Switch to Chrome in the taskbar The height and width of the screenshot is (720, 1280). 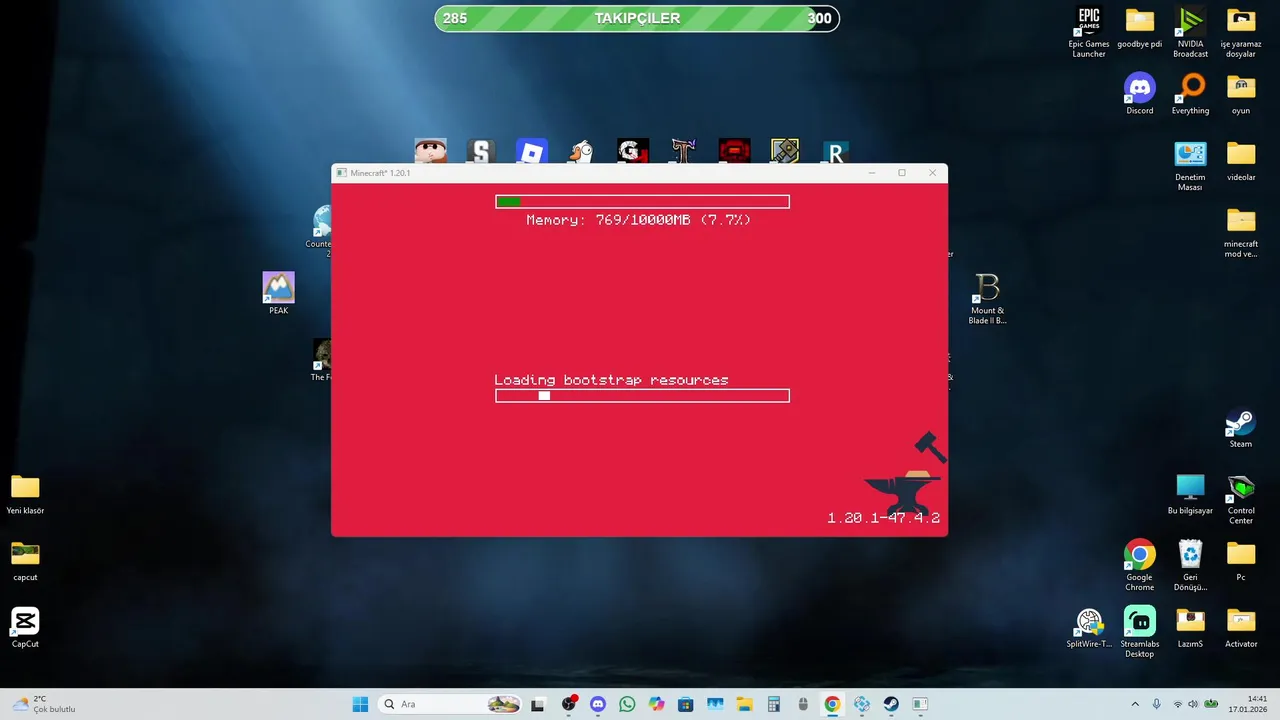click(832, 704)
